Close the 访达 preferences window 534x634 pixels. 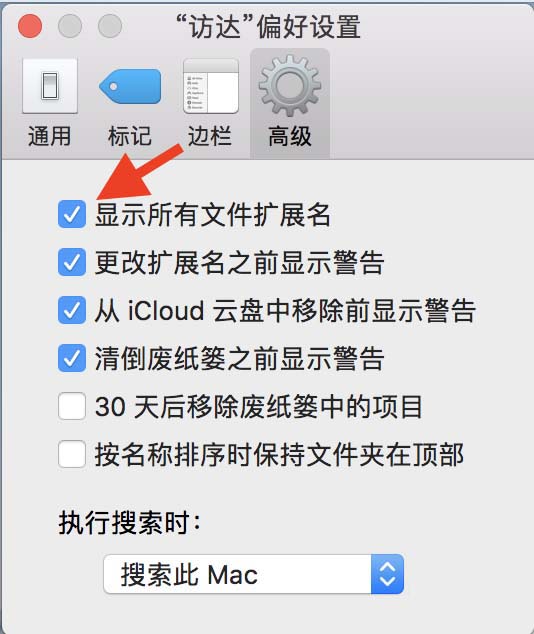pos(30,26)
